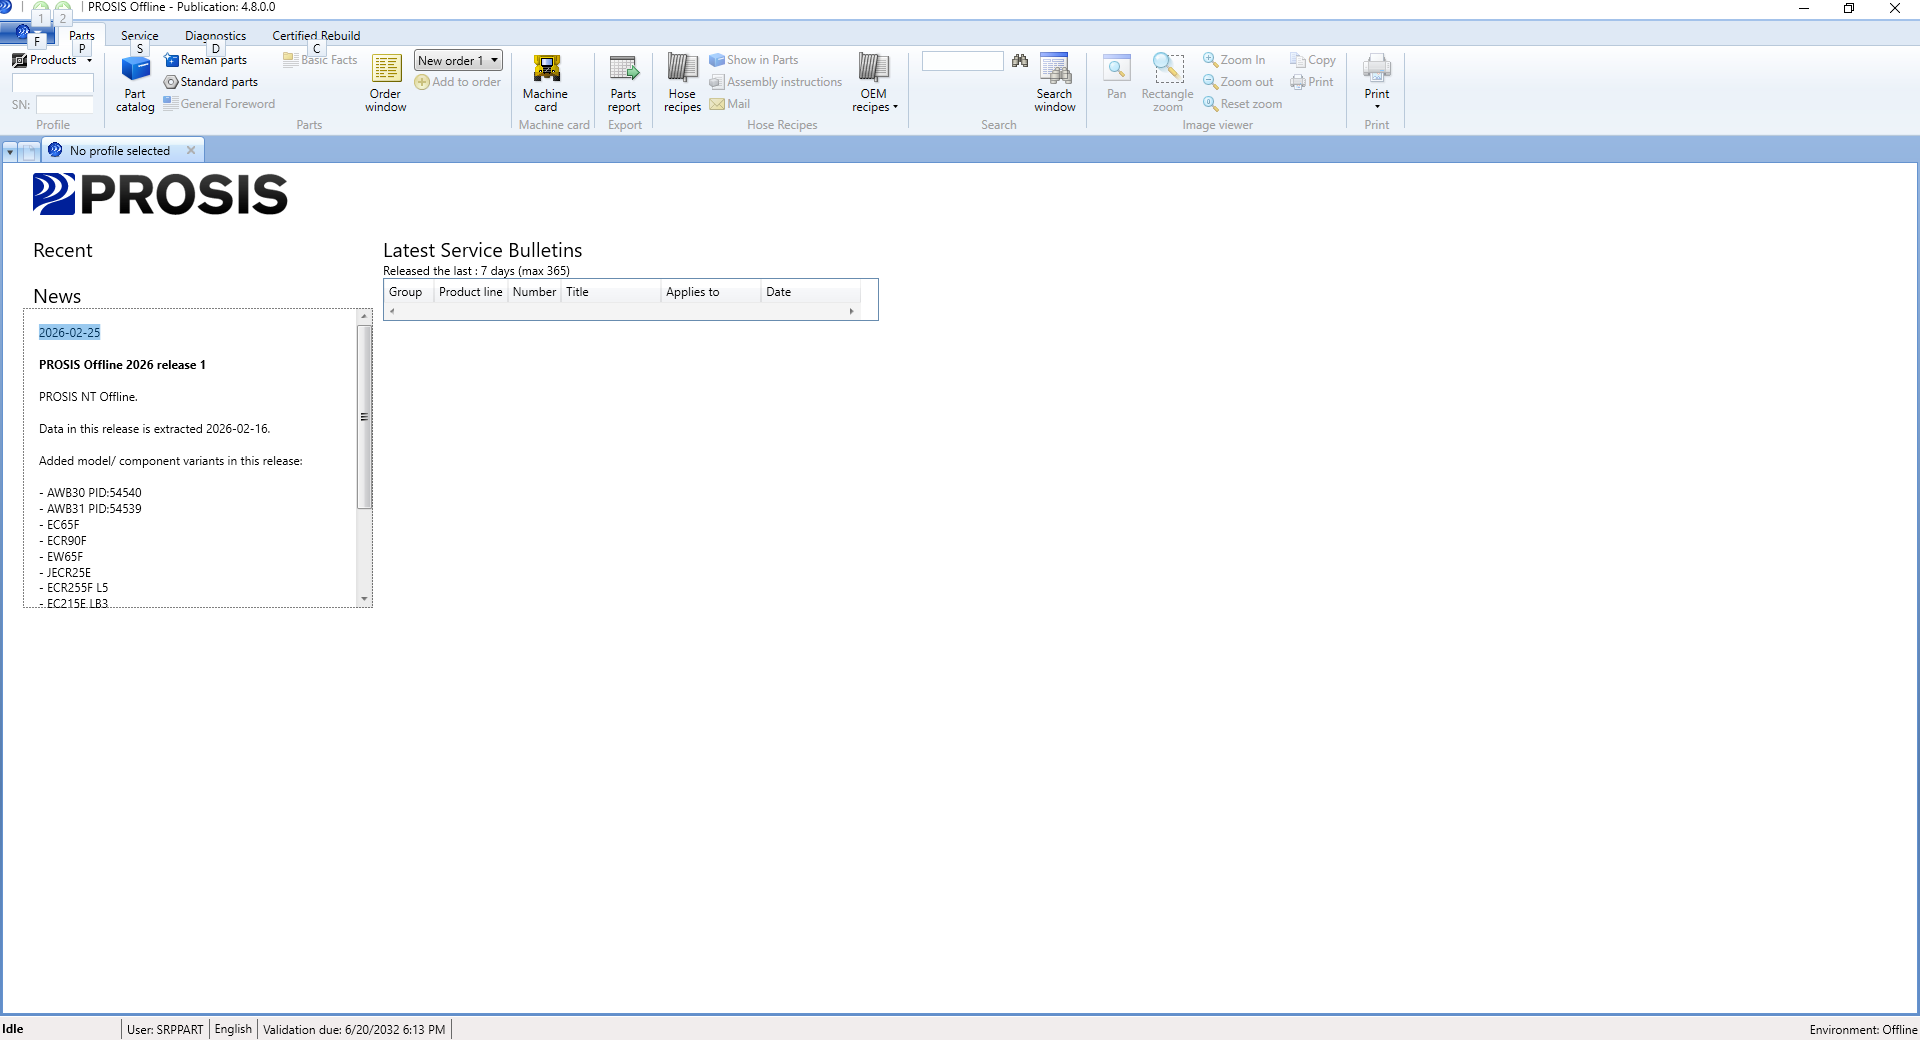Screen dimensions: 1920x1040
Task: Open the Certified Rebuild tab
Action: pos(316,36)
